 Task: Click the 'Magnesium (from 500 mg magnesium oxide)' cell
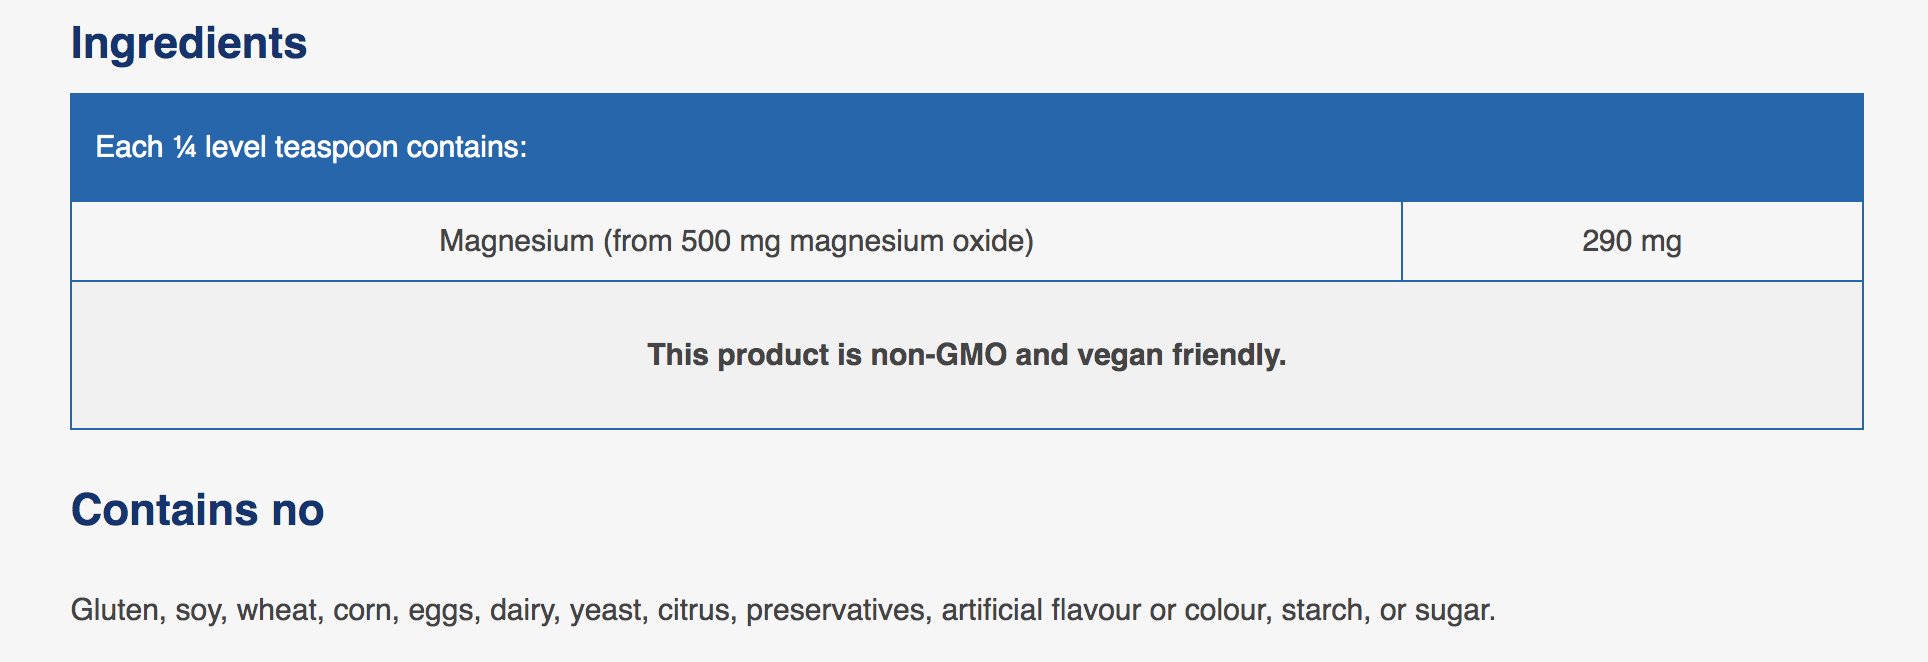click(x=736, y=241)
